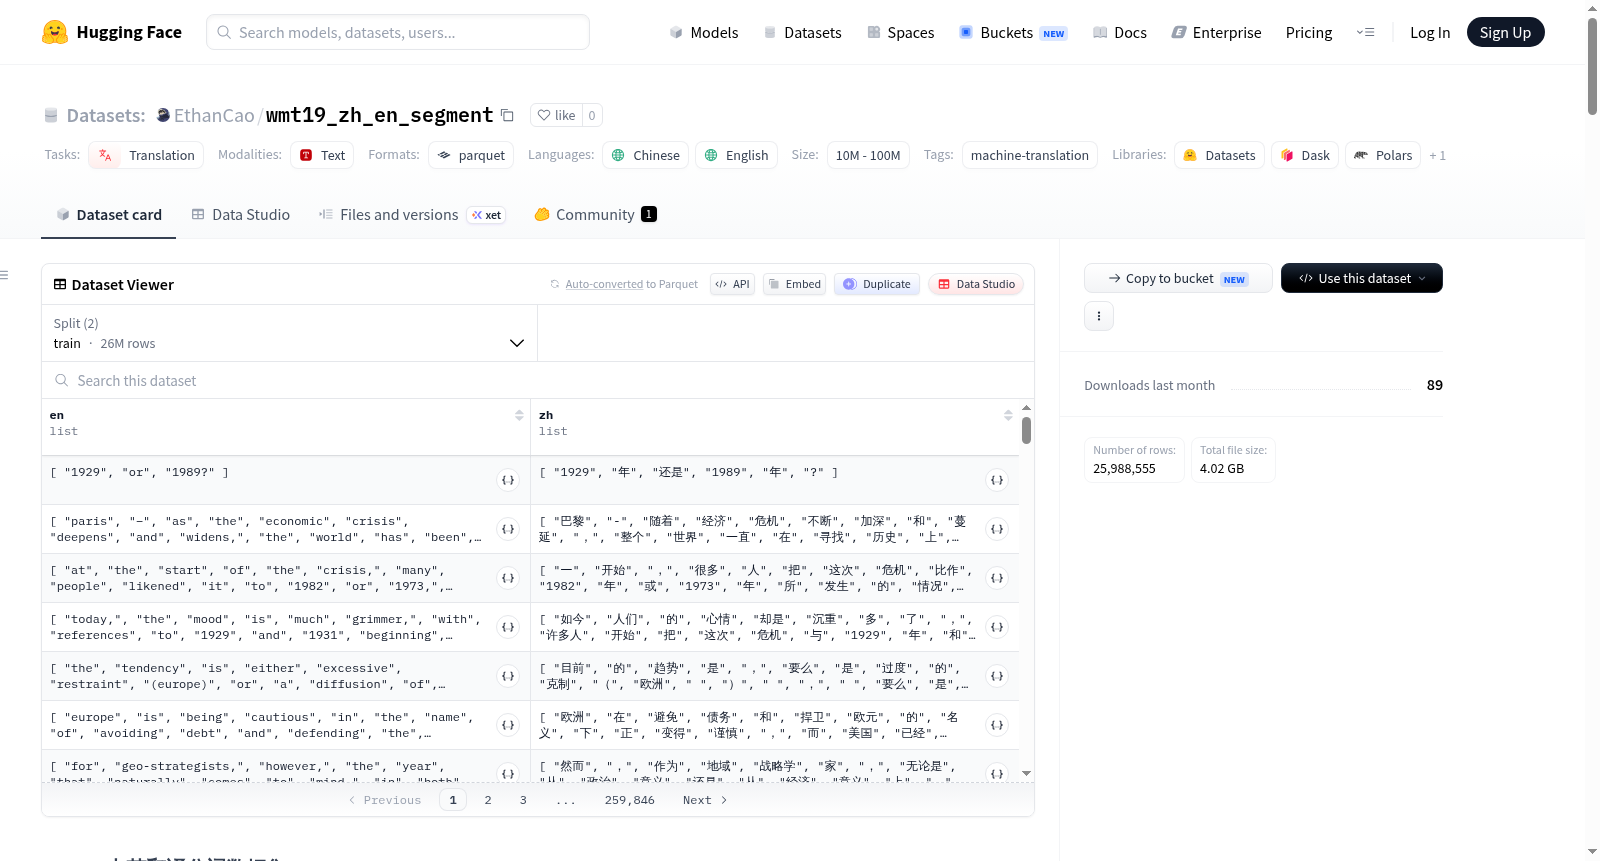Open the more navigation menu icon
1600x861 pixels.
point(1365,32)
